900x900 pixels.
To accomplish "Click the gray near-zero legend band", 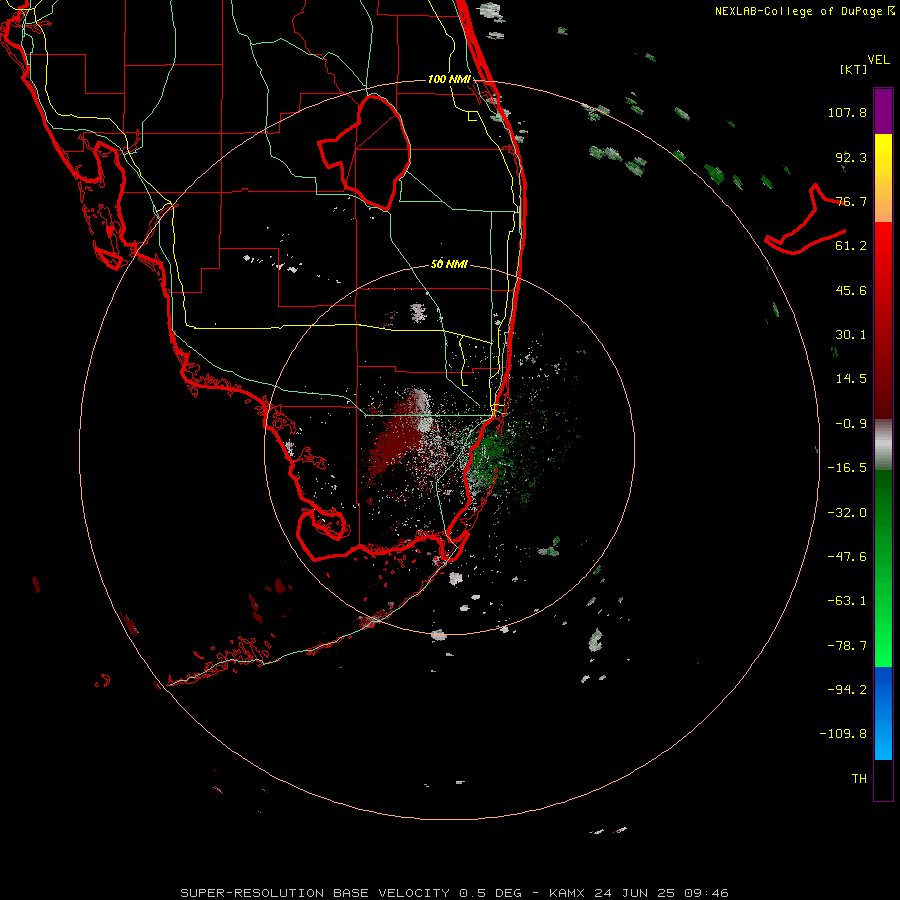I will pyautogui.click(x=883, y=445).
